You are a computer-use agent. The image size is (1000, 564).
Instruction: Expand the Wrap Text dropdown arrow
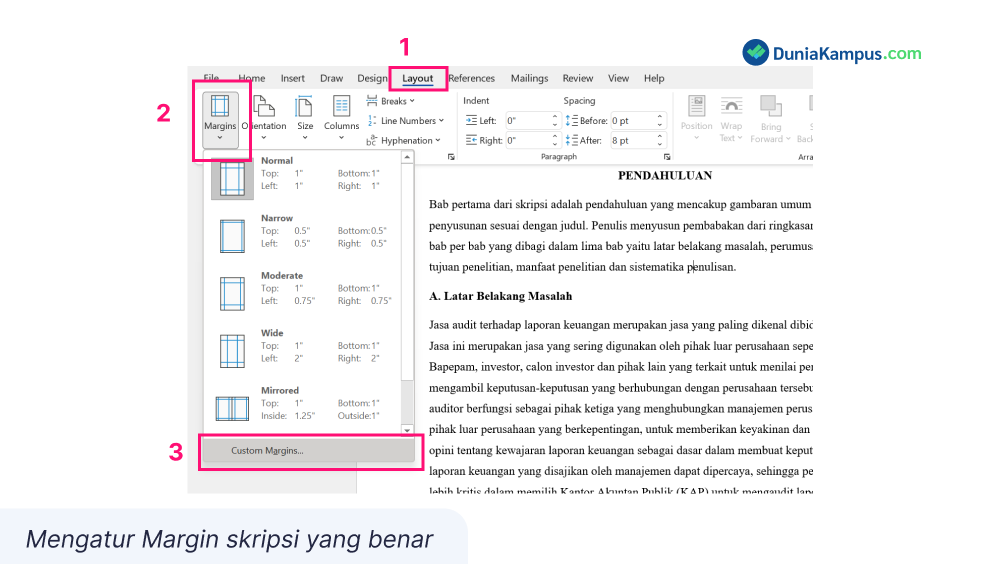pos(739,138)
